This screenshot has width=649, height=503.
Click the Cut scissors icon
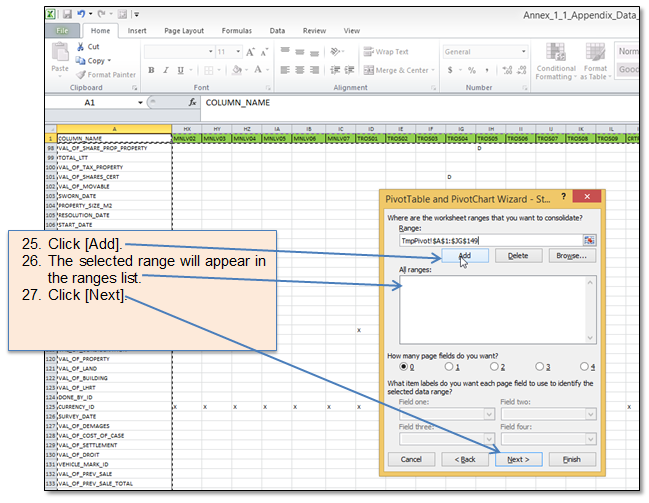coord(80,47)
